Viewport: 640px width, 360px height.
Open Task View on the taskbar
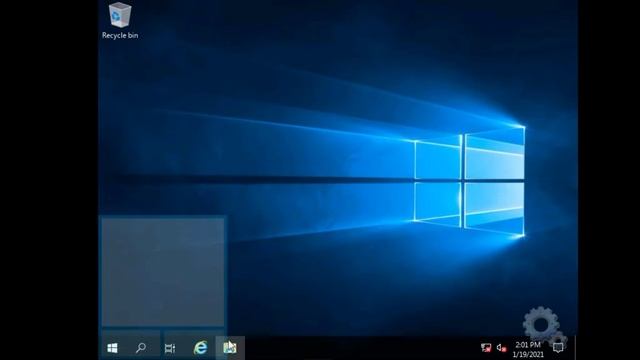tap(170, 348)
